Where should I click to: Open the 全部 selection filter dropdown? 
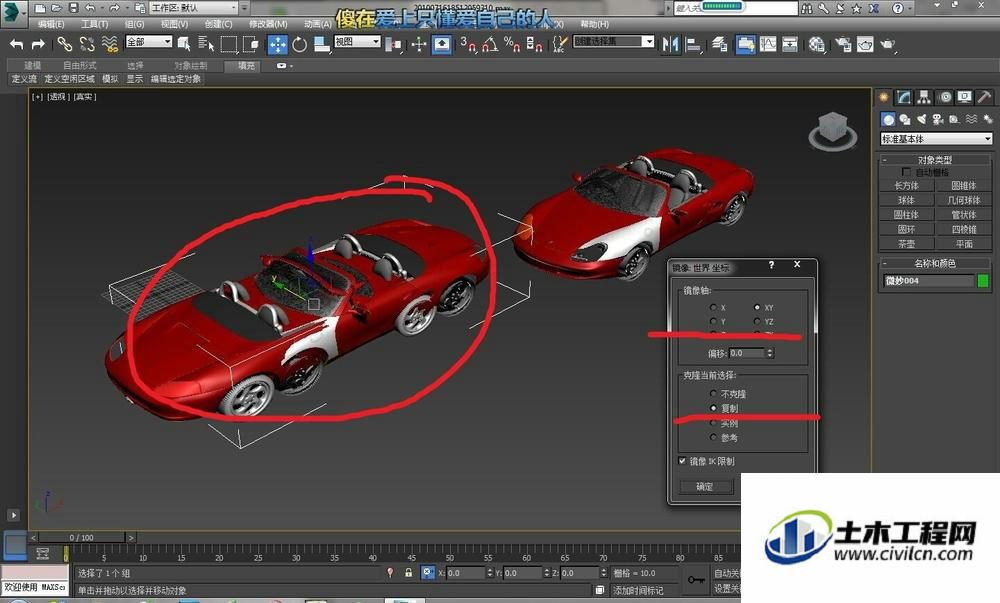pos(149,42)
